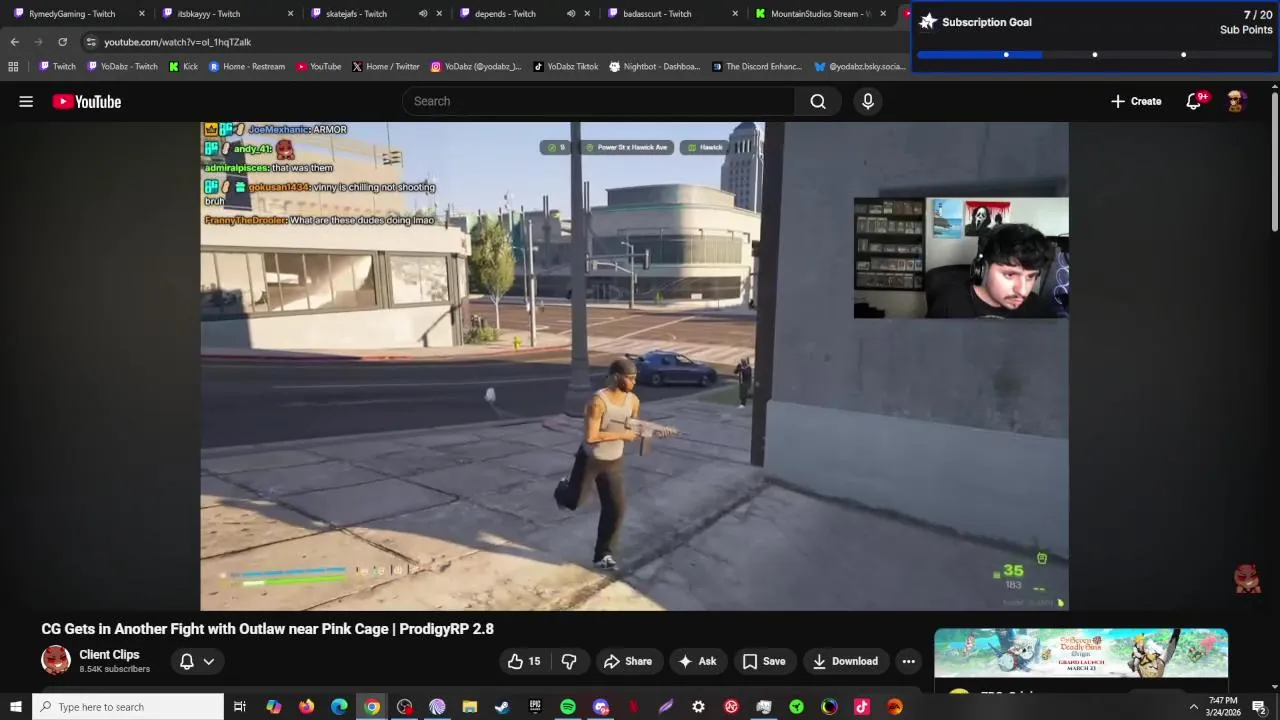This screenshot has width=1280, height=720.
Task: Open Kick bookmark
Action: [183, 67]
